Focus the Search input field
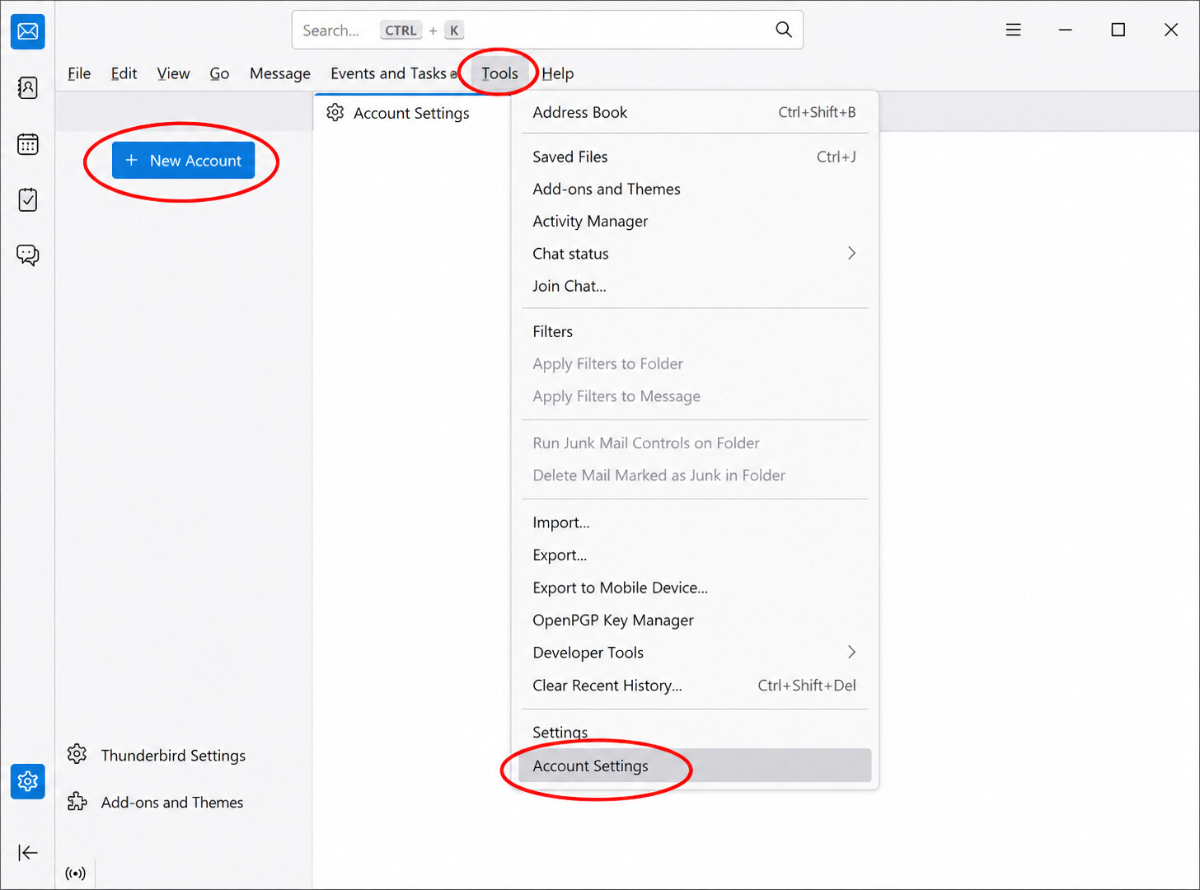Viewport: 1200px width, 890px height. coord(547,30)
